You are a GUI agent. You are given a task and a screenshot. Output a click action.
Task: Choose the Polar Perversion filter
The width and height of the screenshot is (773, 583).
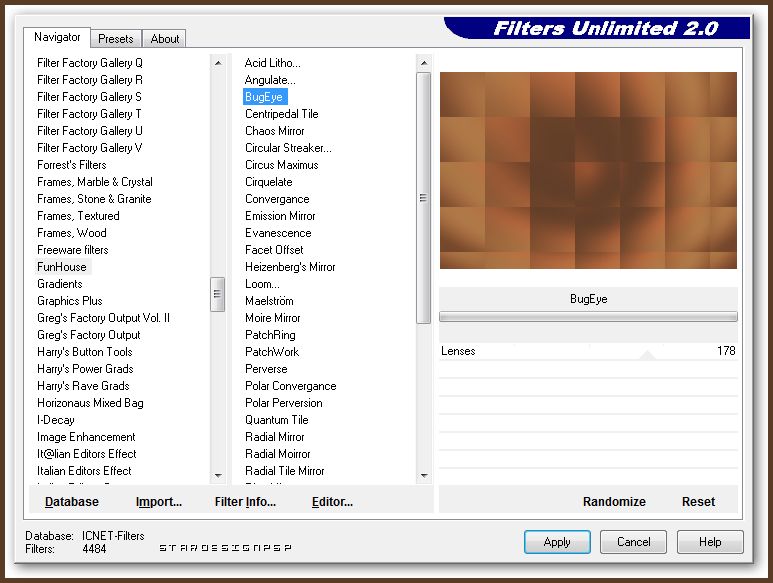(x=283, y=403)
